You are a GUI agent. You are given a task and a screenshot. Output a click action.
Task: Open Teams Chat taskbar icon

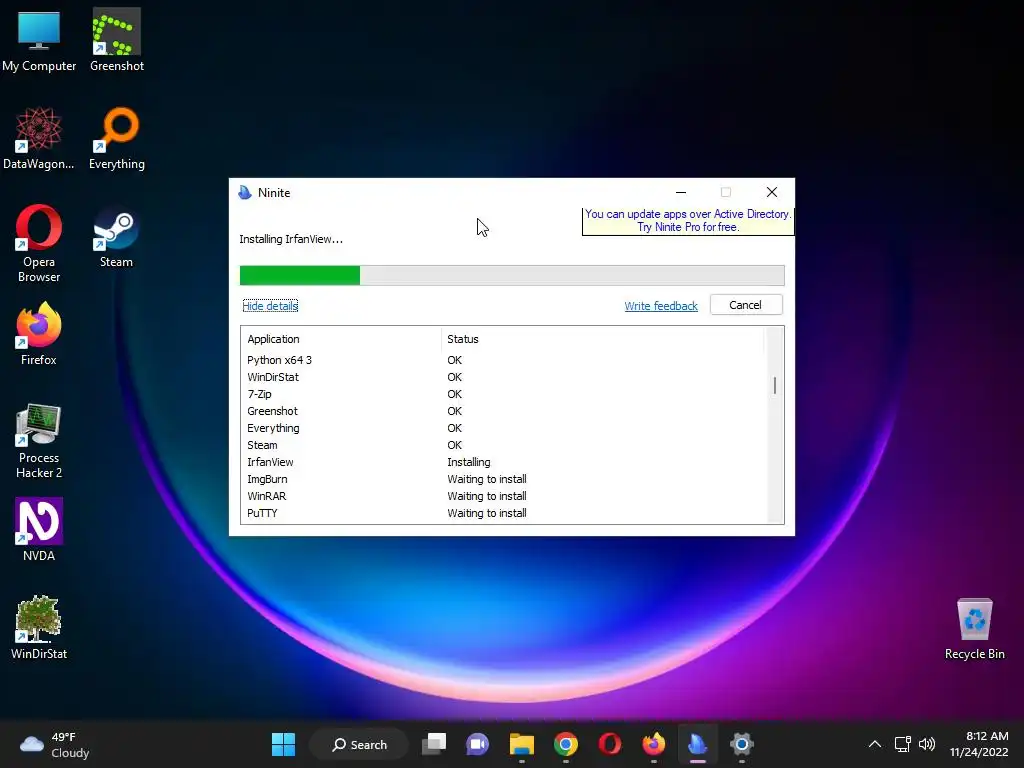[x=477, y=744]
